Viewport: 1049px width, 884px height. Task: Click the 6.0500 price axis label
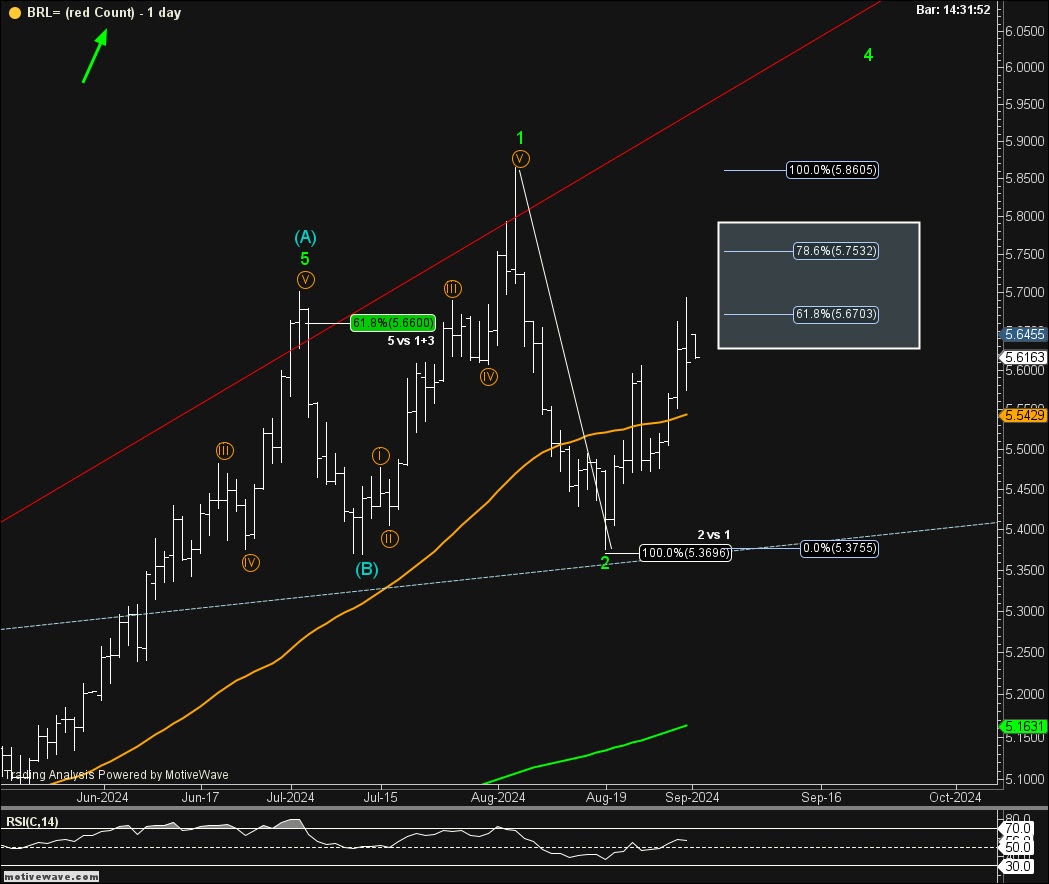pos(1025,31)
